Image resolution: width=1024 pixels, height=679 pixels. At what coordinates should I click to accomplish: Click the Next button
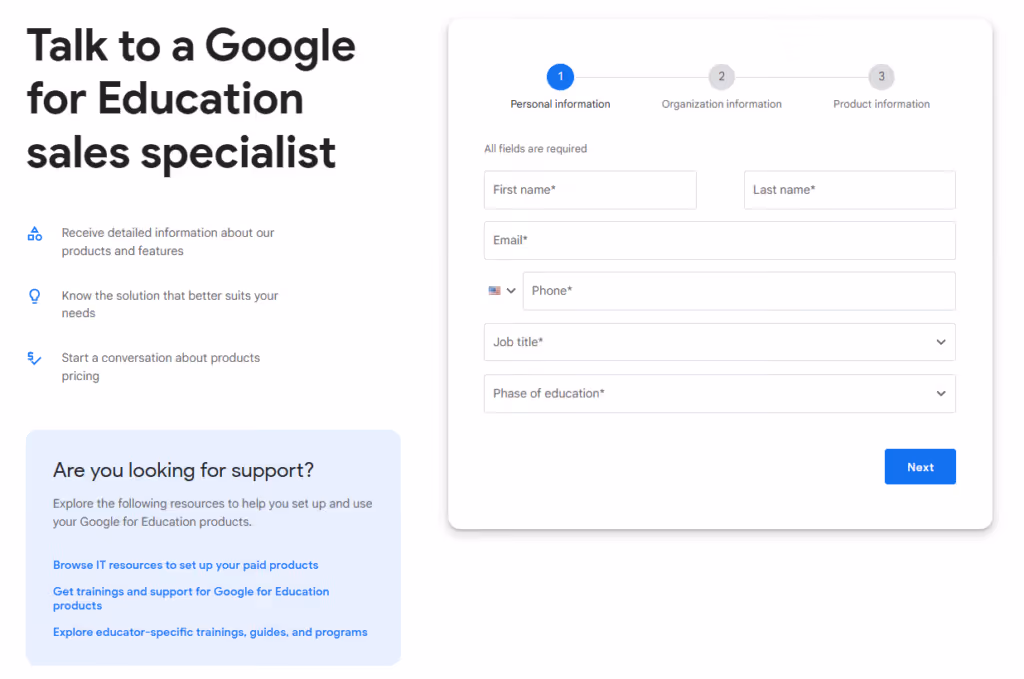click(919, 466)
